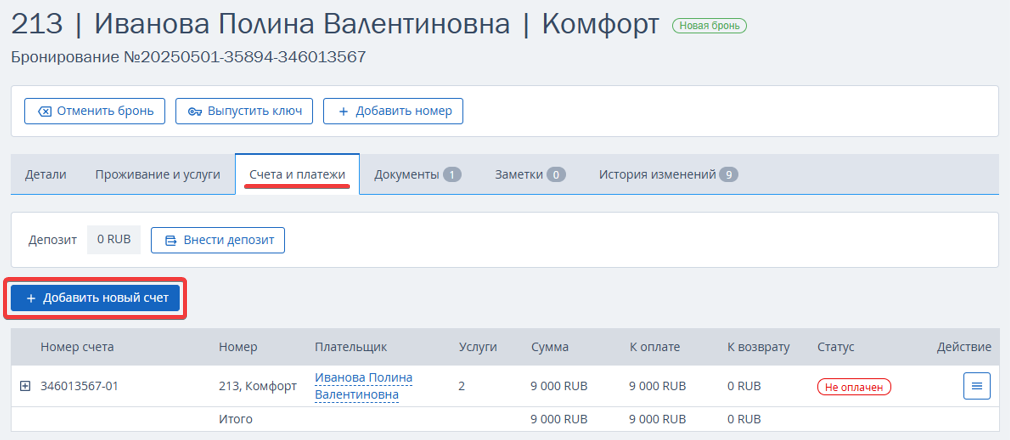Click the services count '2' cell
Image resolution: width=1010 pixels, height=440 pixels.
461,386
